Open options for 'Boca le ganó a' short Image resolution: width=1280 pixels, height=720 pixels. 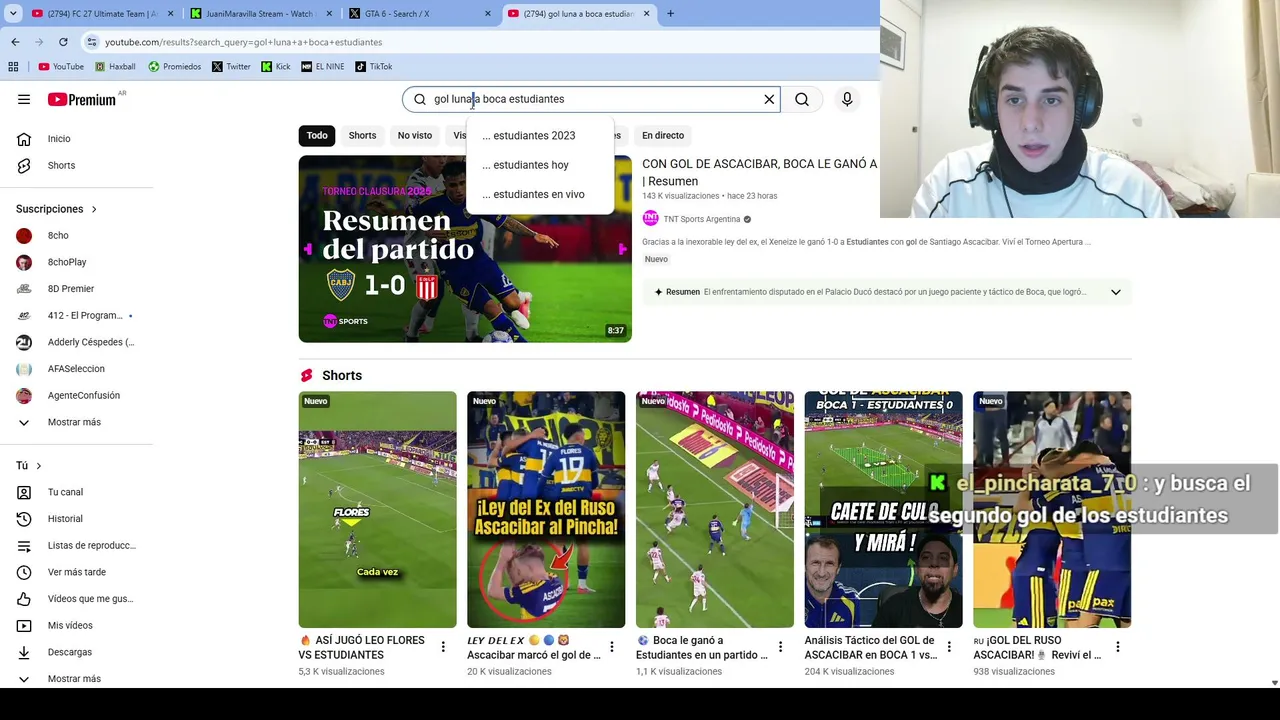click(780, 647)
